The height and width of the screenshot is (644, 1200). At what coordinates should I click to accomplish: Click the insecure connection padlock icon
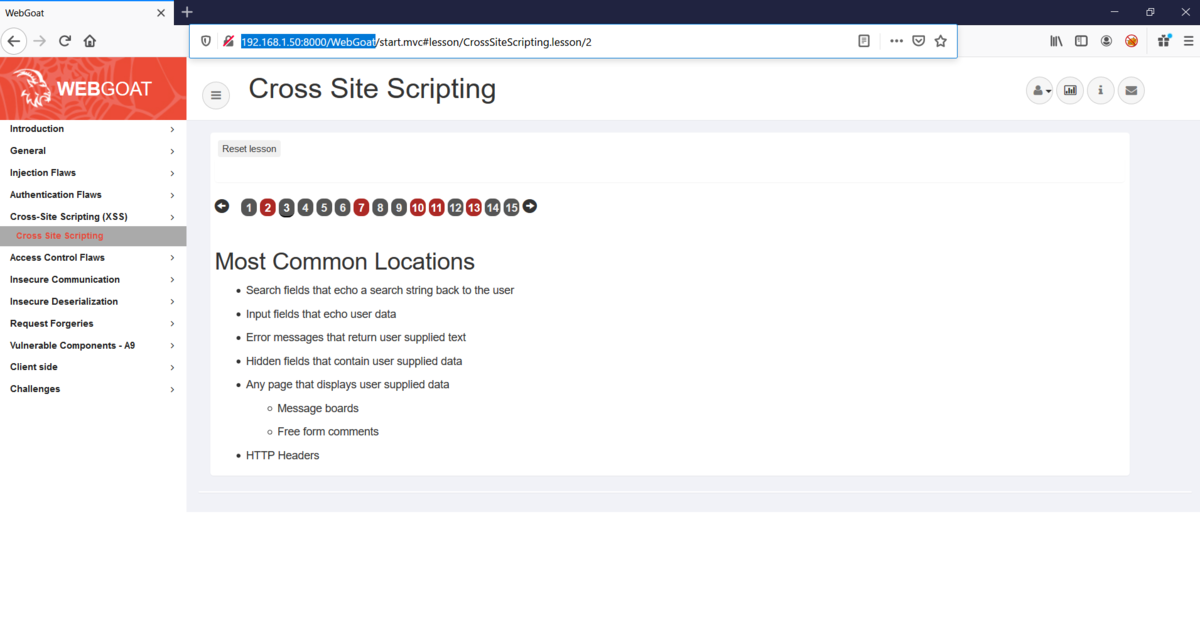pos(228,41)
